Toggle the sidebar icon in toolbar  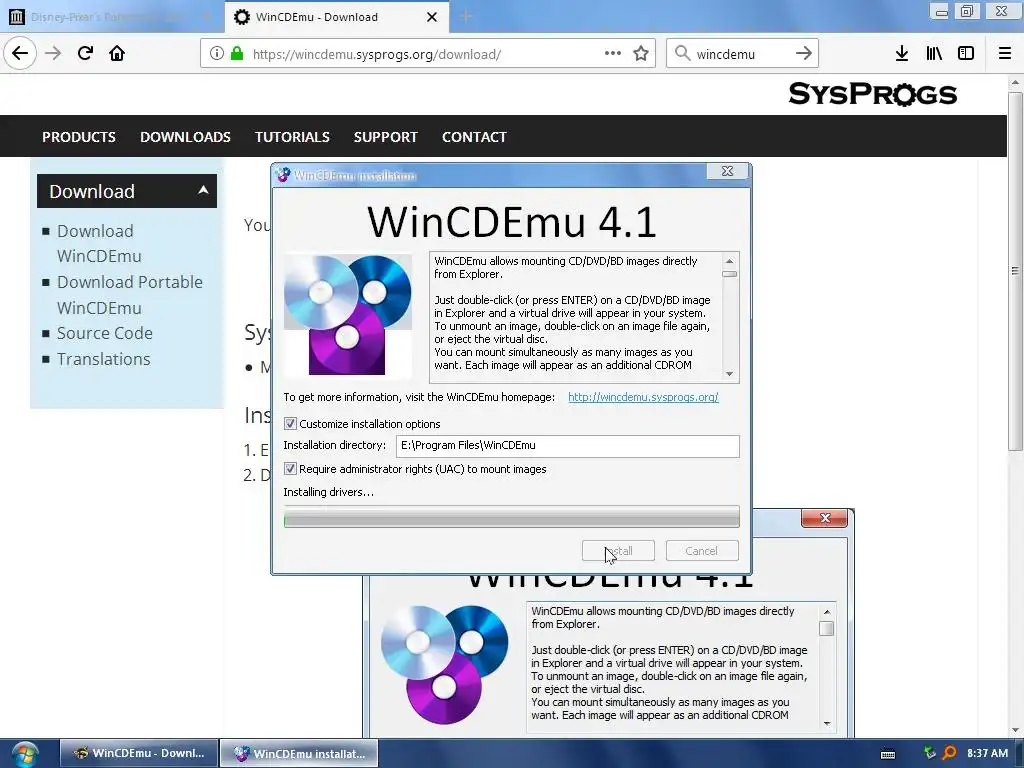click(x=966, y=54)
